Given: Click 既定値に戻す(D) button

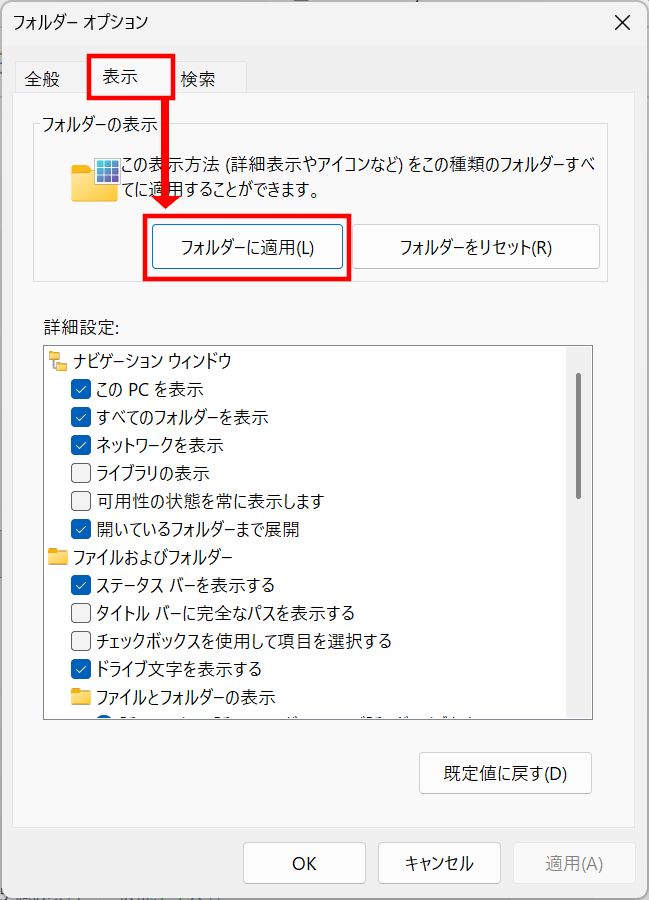Looking at the screenshot, I should point(505,773).
